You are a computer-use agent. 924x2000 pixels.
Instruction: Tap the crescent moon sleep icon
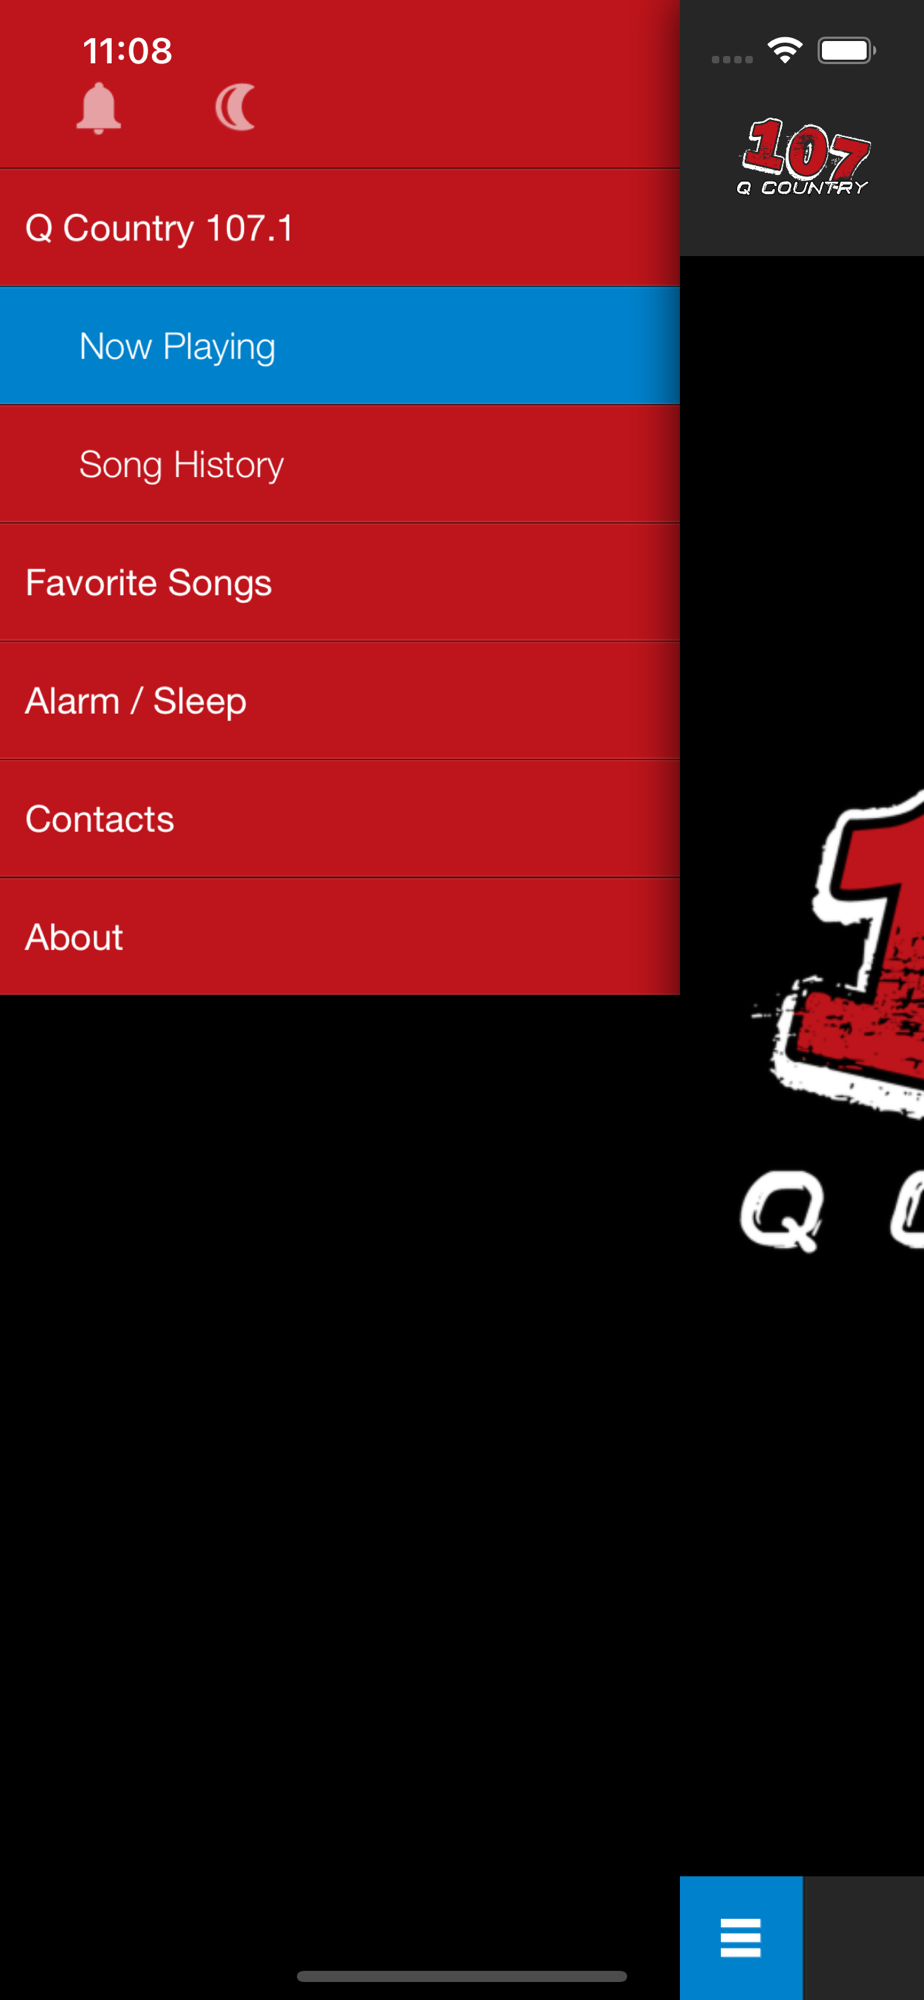click(236, 108)
